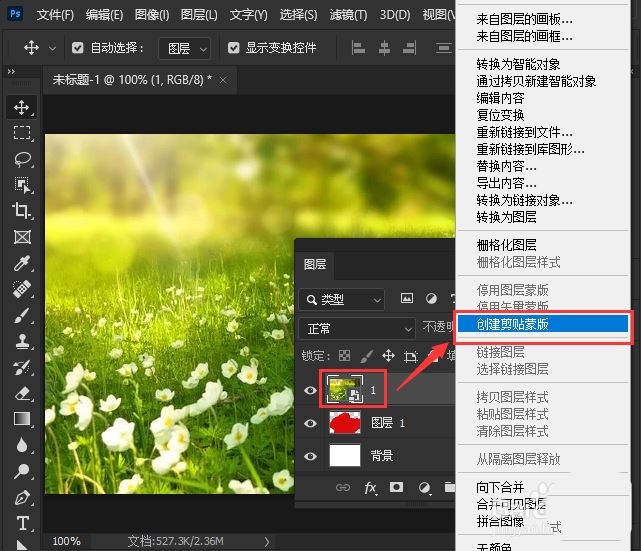Image resolution: width=641 pixels, height=551 pixels.
Task: Select the Type tool
Action: click(x=22, y=523)
